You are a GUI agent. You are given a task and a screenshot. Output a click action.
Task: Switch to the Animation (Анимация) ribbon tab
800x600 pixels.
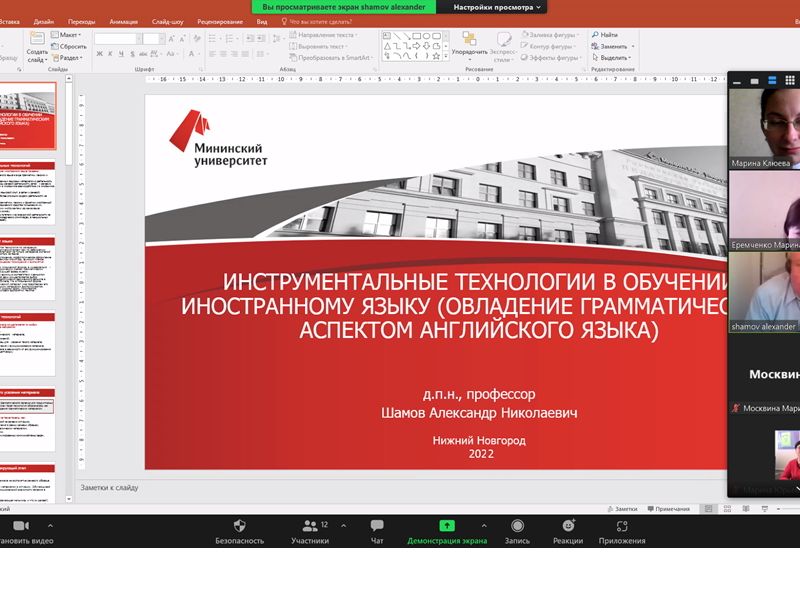pyautogui.click(x=124, y=20)
